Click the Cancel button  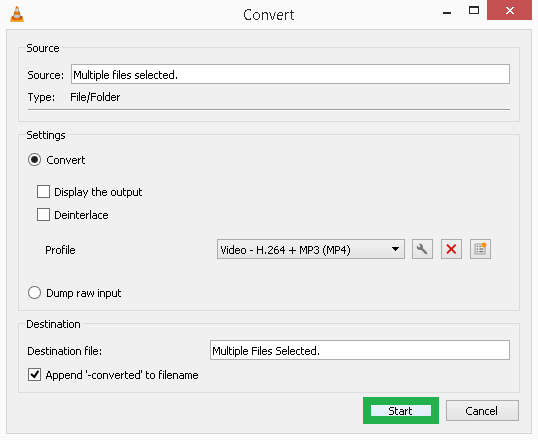[482, 410]
